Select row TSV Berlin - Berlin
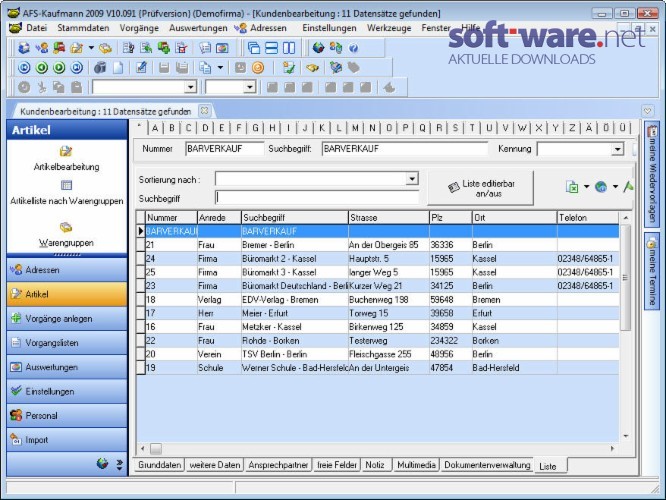 click(377, 354)
